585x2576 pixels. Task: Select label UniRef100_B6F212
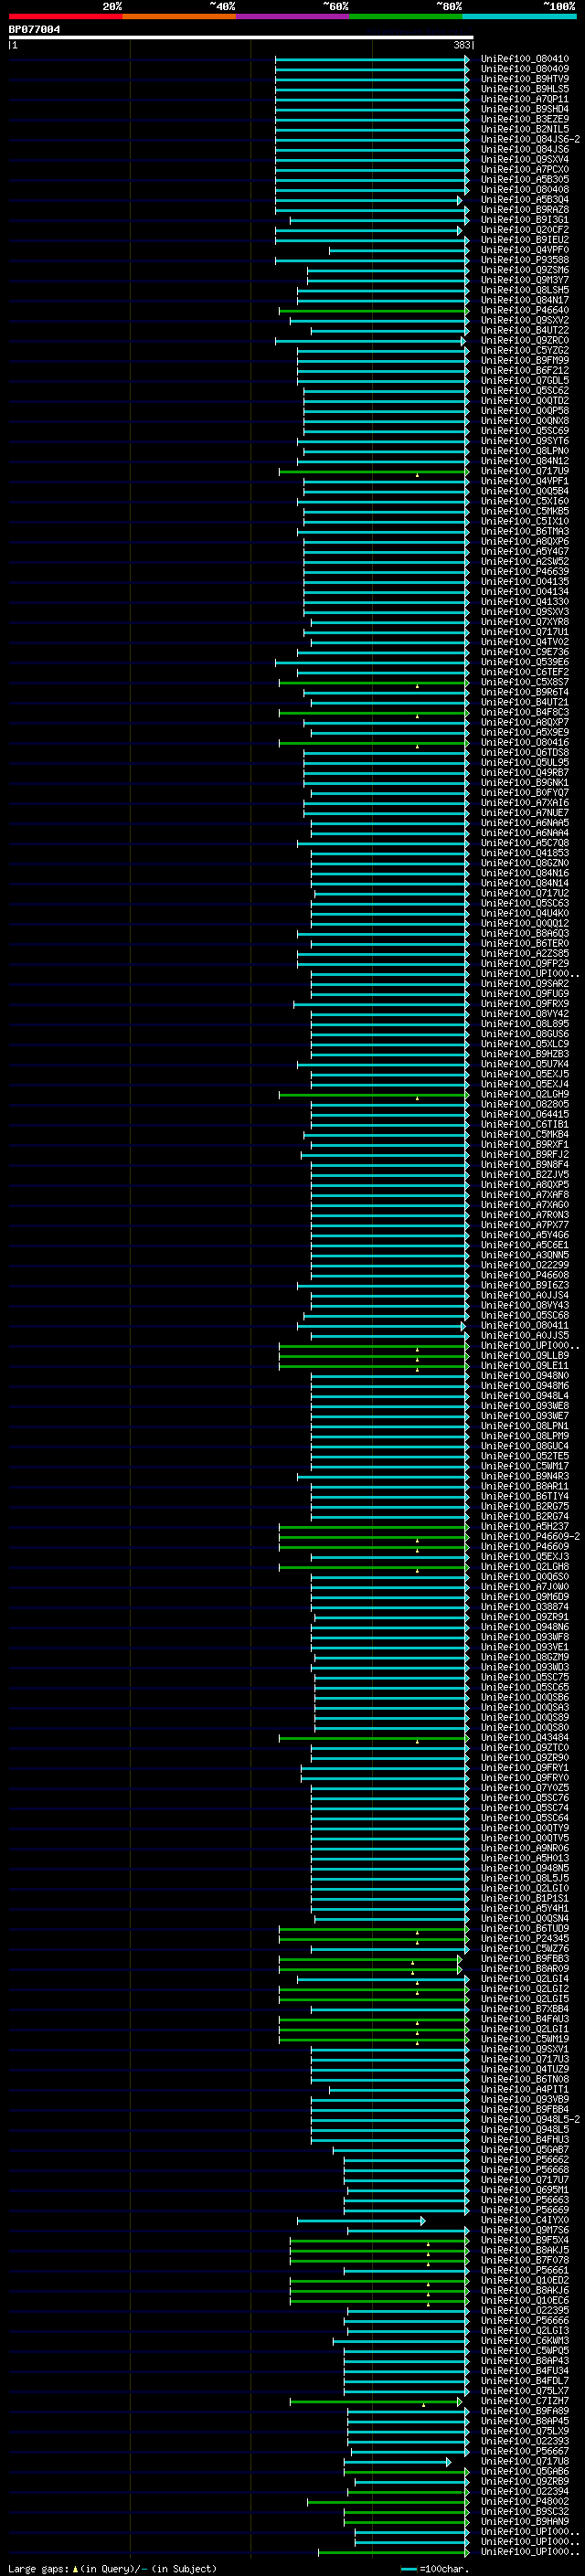[525, 371]
